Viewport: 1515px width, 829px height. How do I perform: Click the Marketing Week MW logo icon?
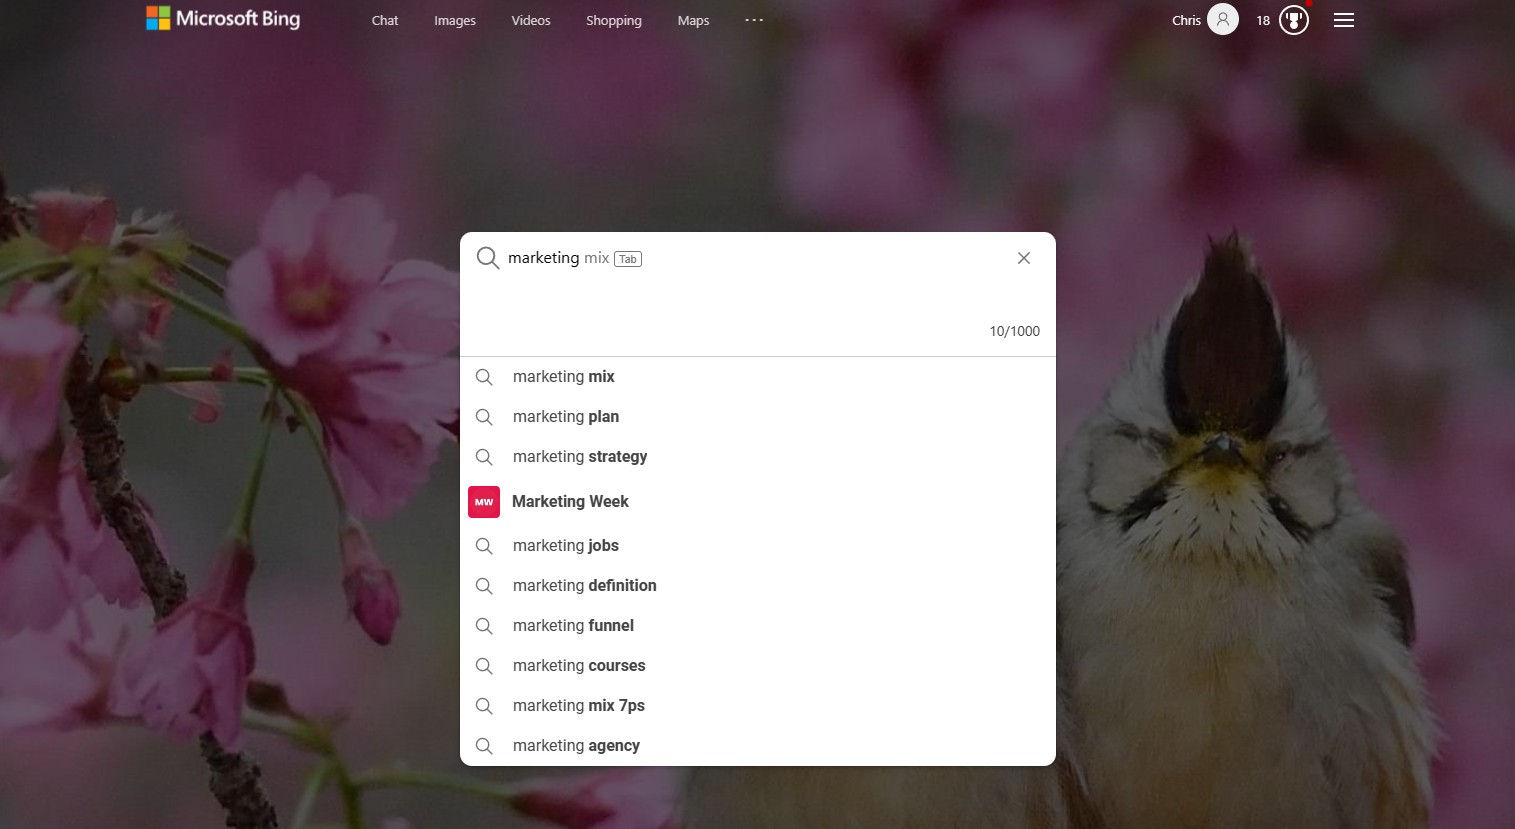(x=484, y=502)
